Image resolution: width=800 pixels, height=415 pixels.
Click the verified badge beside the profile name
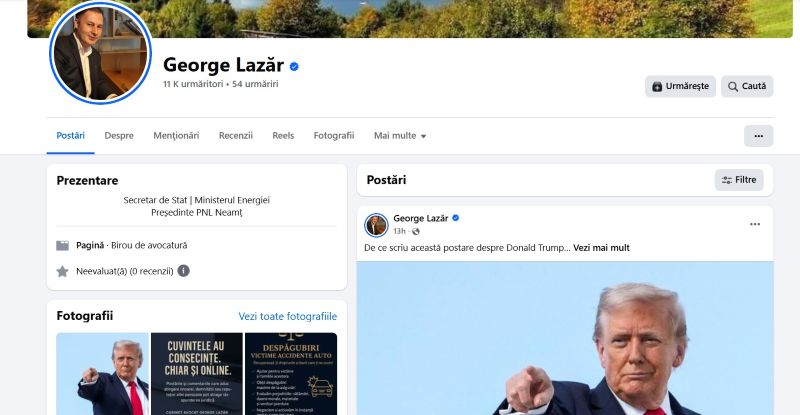click(x=294, y=66)
